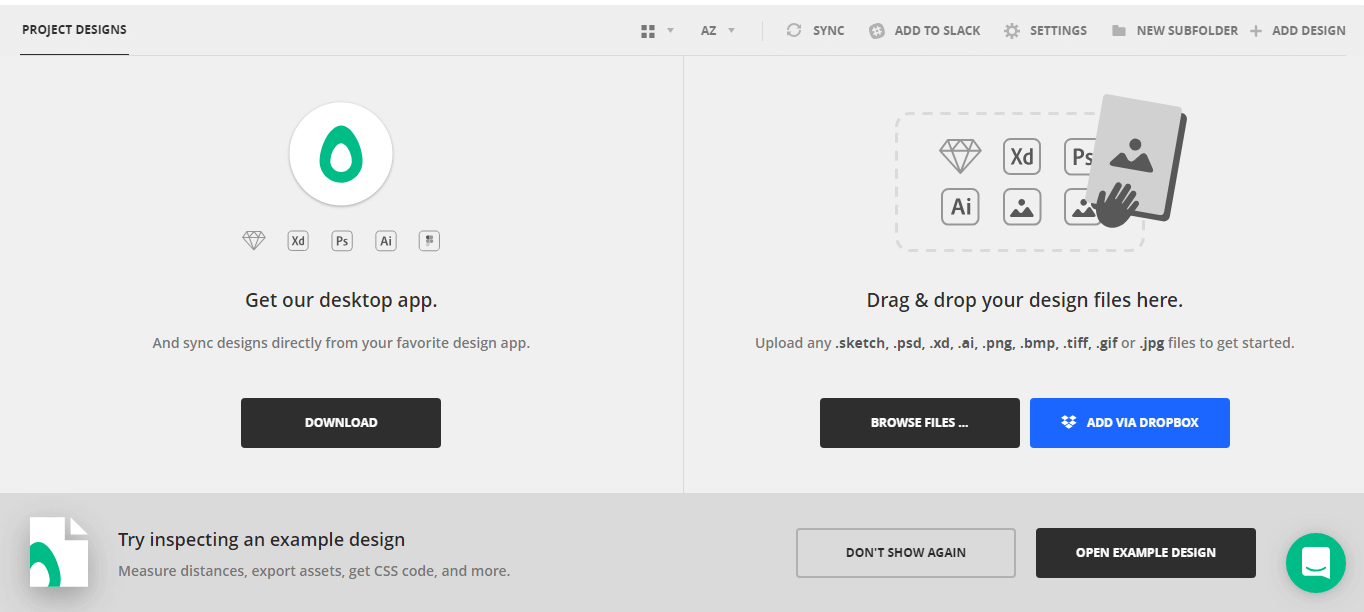The width and height of the screenshot is (1364, 612).
Task: Click the small Photoshop Ps icon under the logo
Action: [342, 241]
